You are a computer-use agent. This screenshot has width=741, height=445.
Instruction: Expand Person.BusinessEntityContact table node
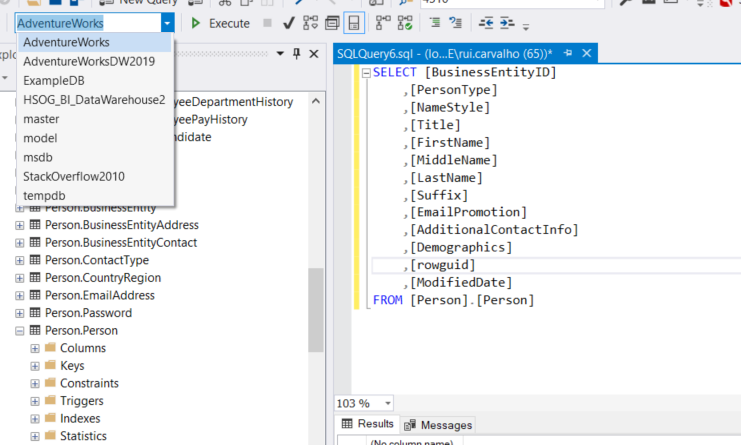pyautogui.click(x=19, y=243)
